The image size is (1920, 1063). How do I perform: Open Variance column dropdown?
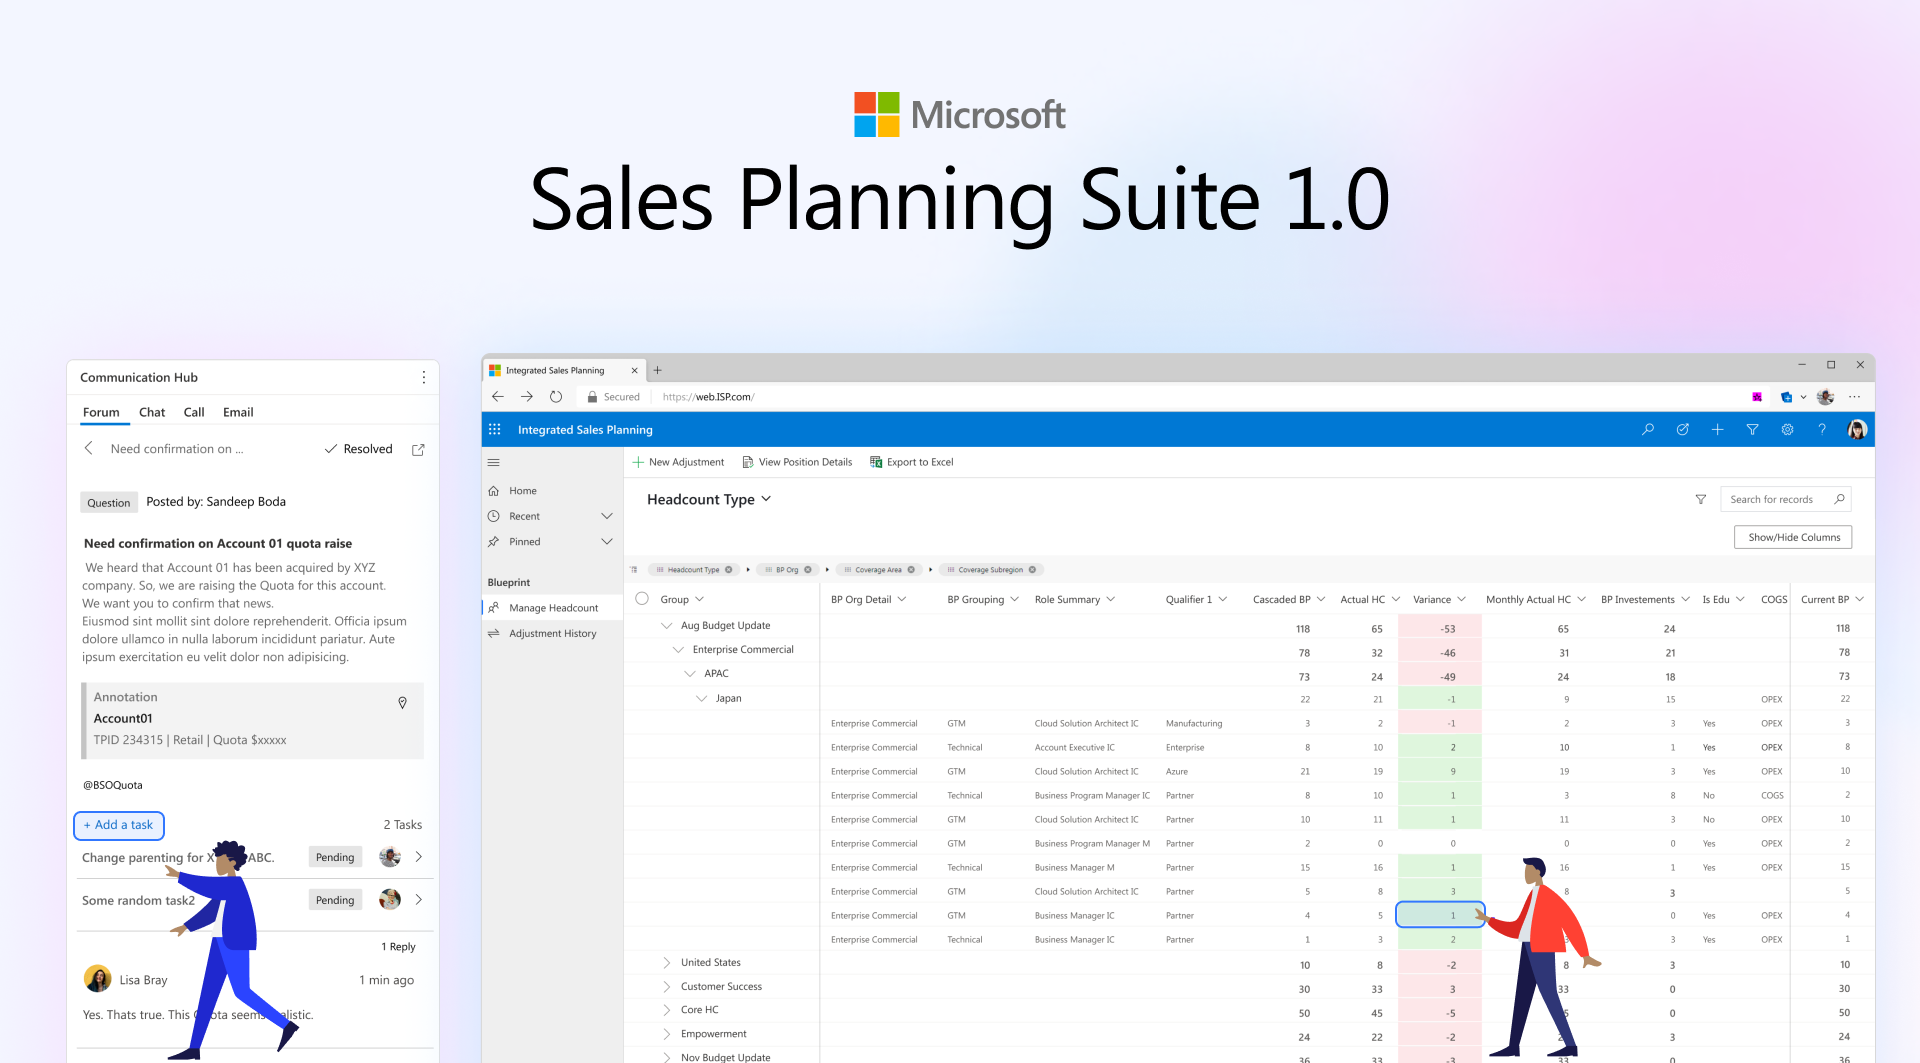[1462, 599]
